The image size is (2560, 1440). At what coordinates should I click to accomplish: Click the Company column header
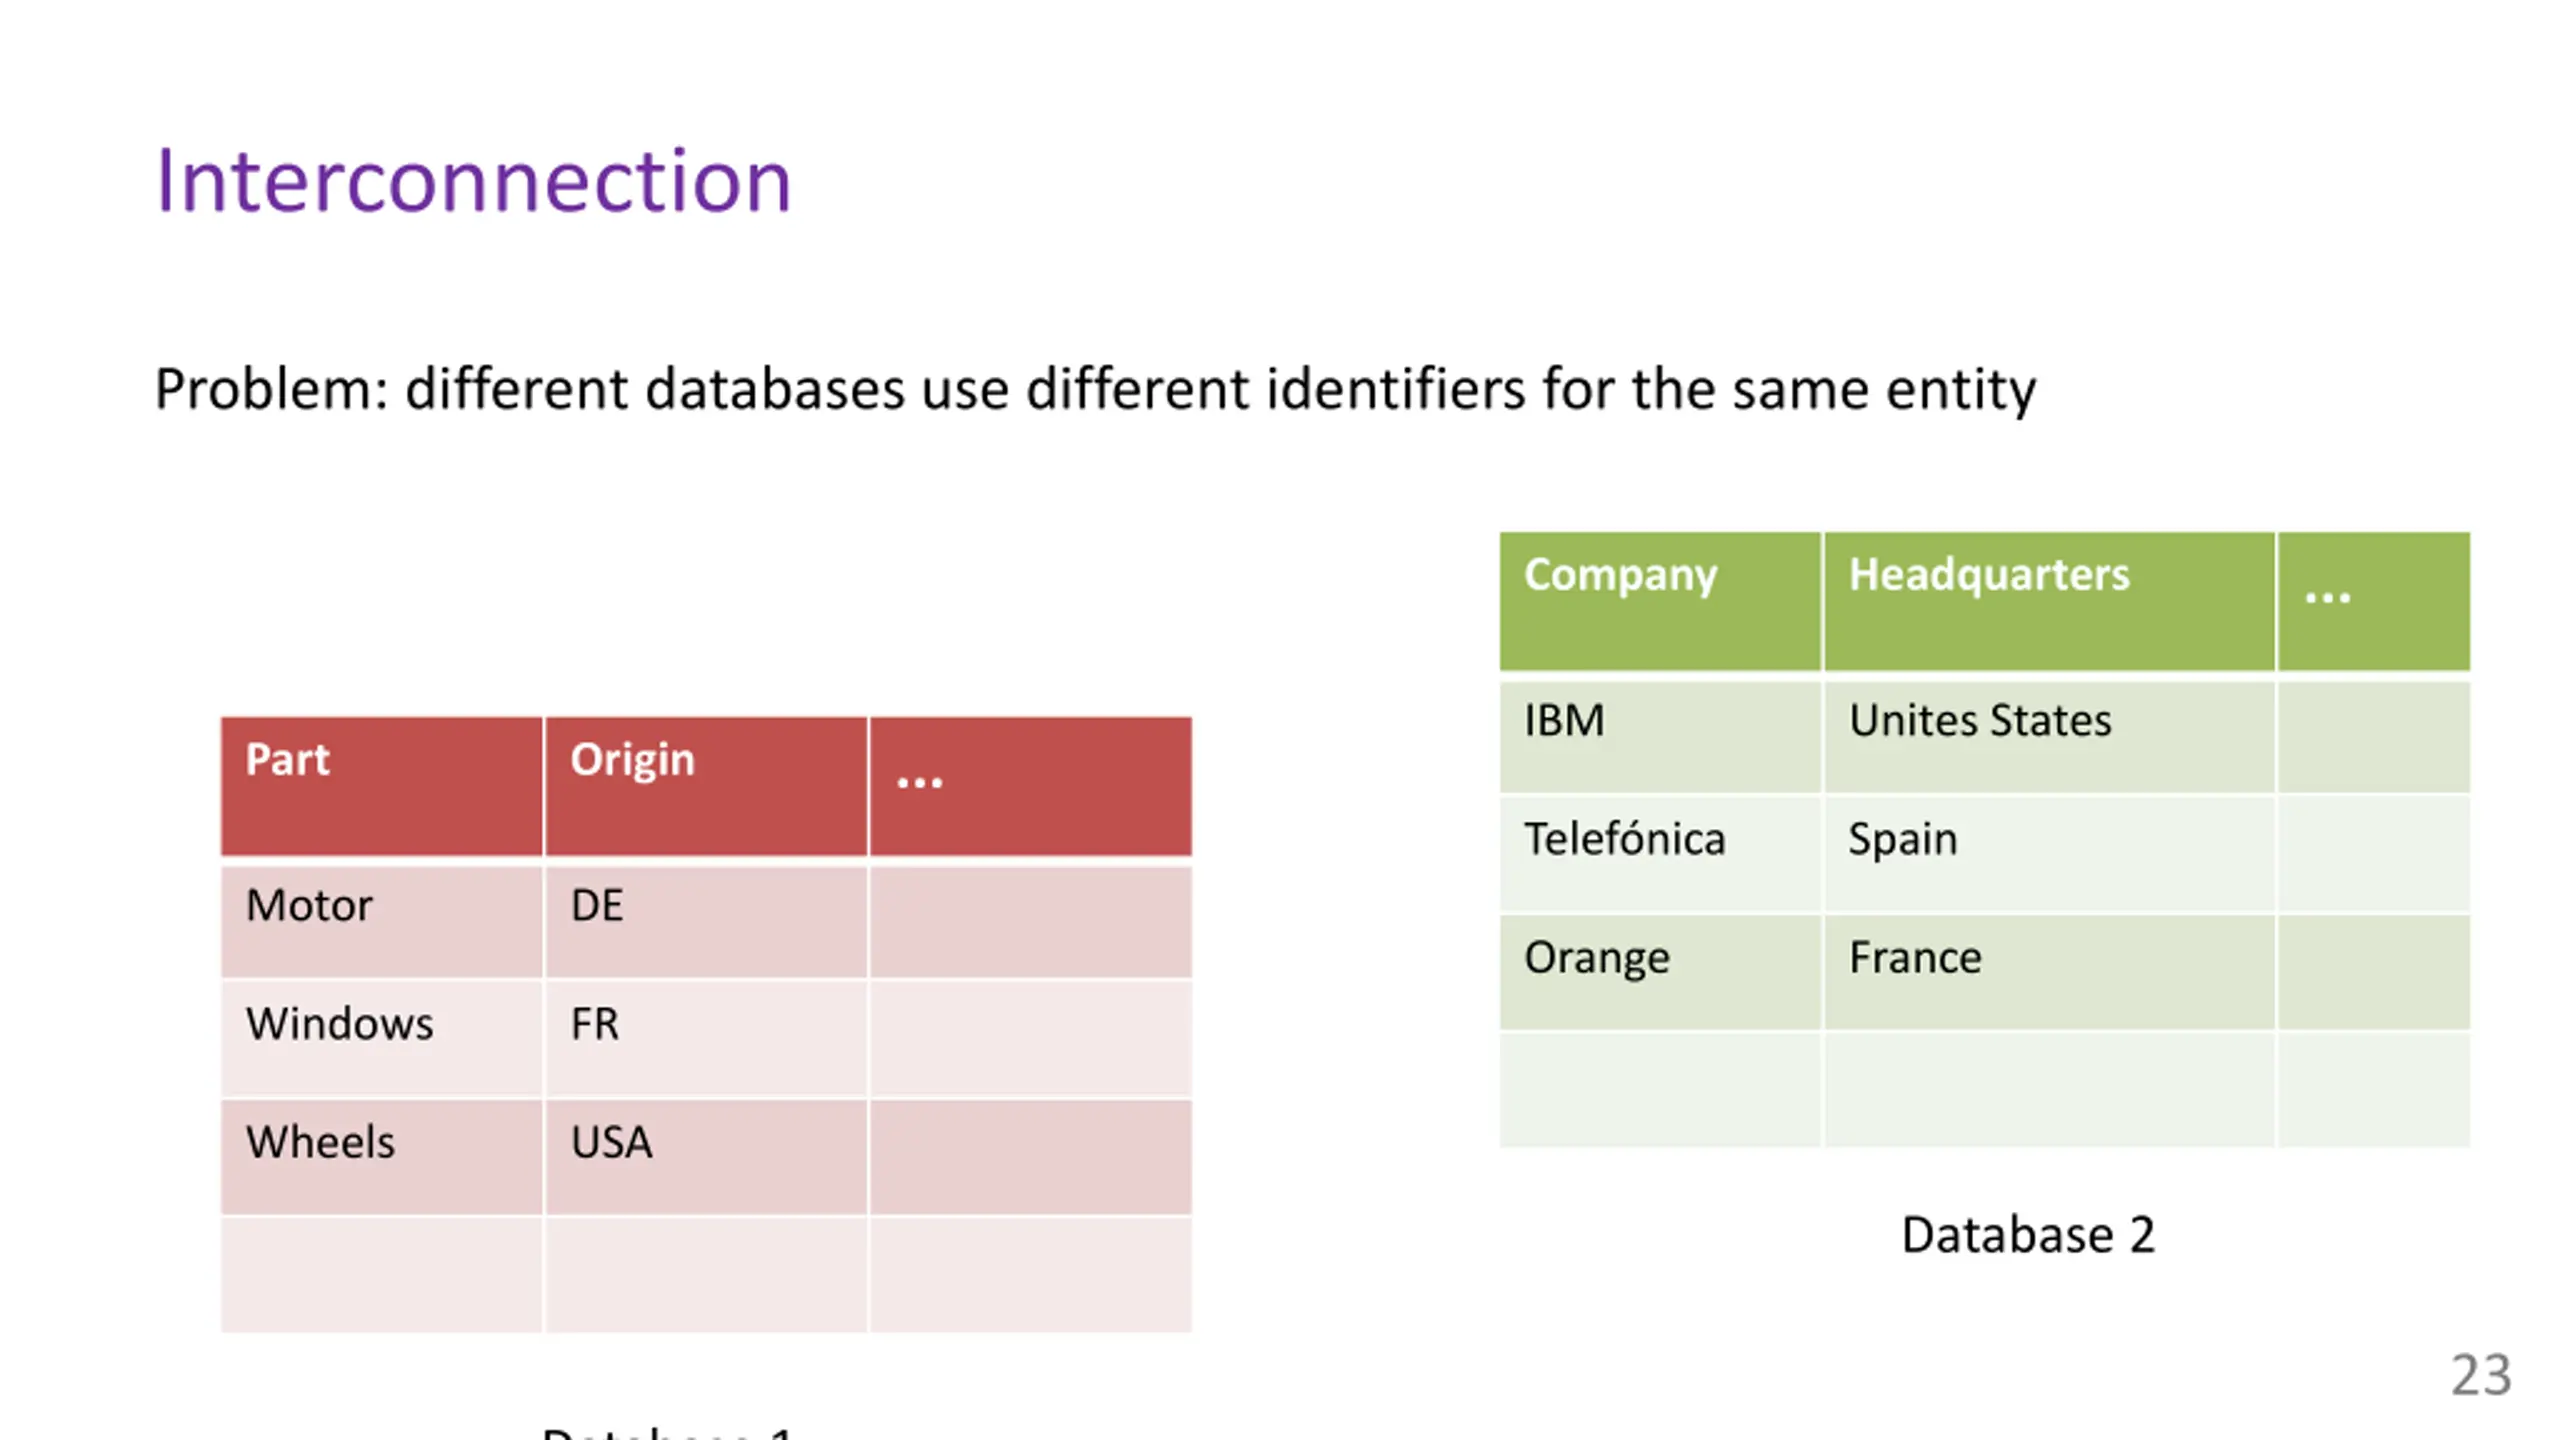(x=1660, y=601)
